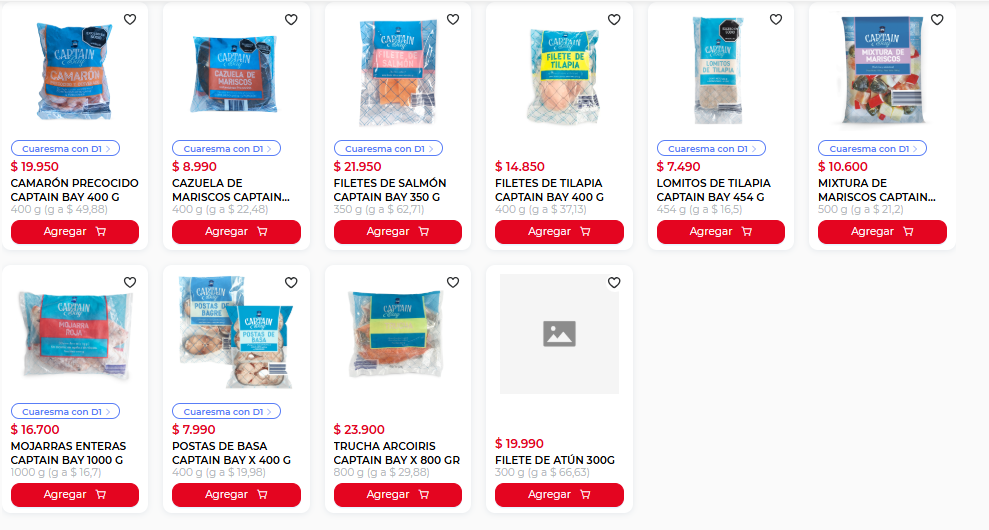Toggle heart on Cazuela de Mariscos card

coord(291,20)
